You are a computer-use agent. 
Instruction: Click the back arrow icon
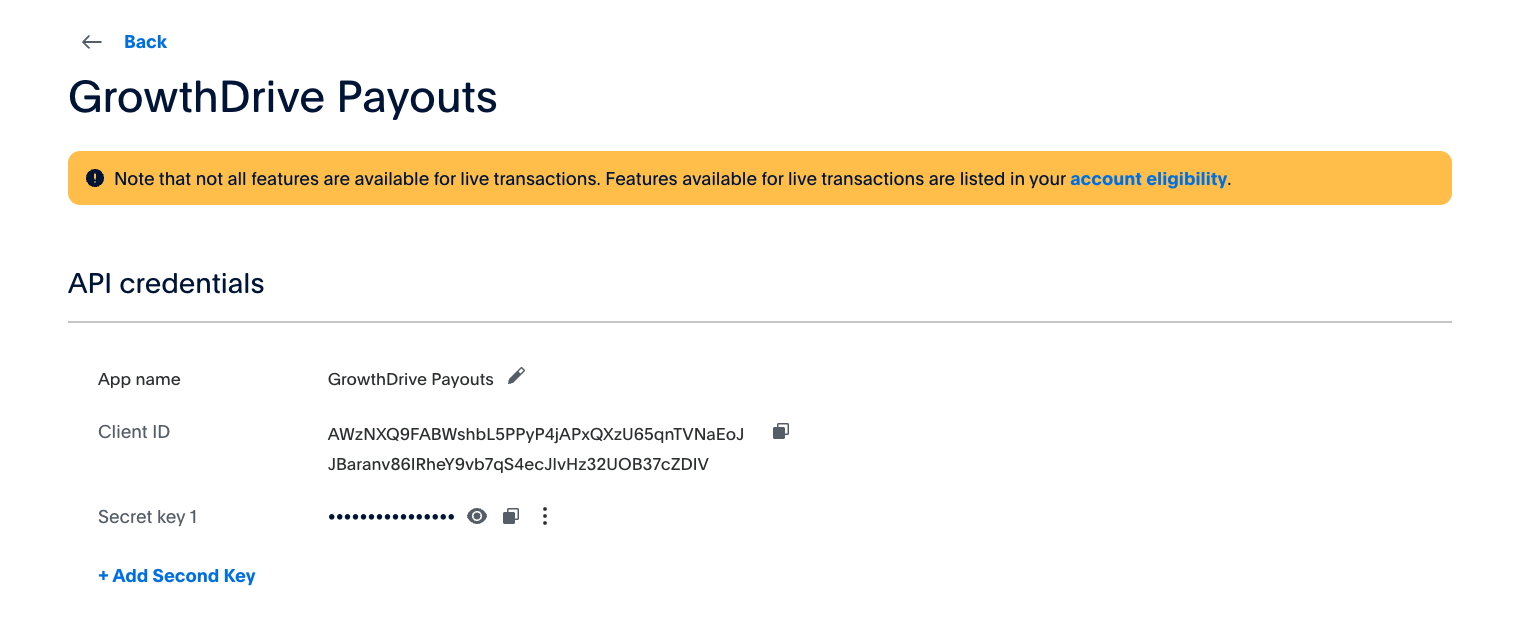pyautogui.click(x=92, y=42)
